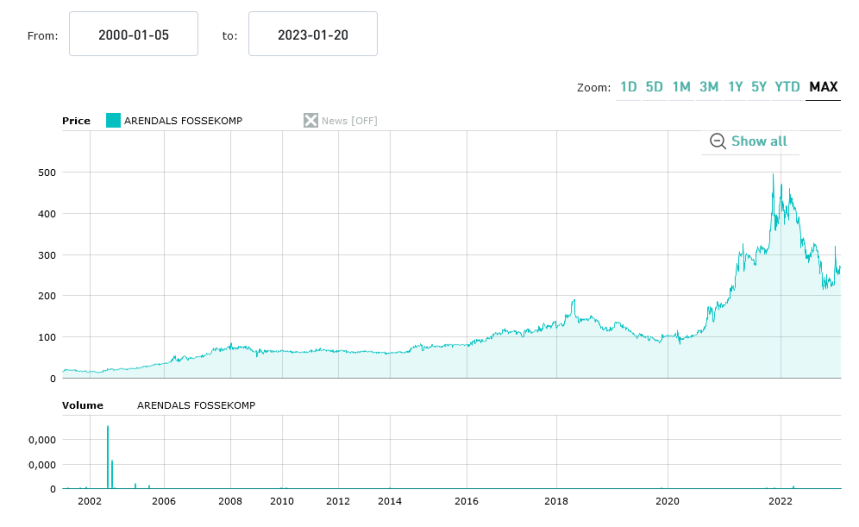Switch zoom to 3M

click(x=708, y=87)
